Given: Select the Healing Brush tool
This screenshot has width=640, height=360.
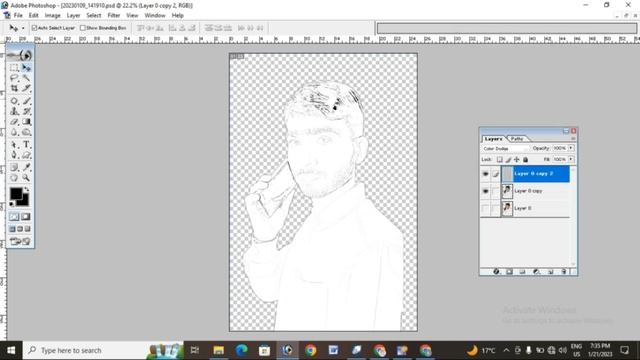Looking at the screenshot, I should (x=14, y=100).
